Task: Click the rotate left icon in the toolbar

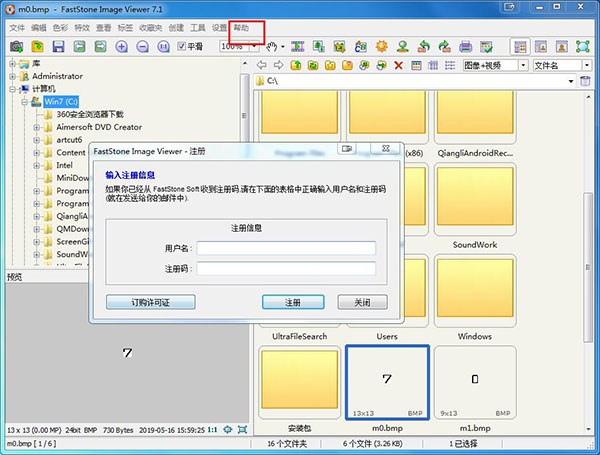Action: (x=425, y=47)
